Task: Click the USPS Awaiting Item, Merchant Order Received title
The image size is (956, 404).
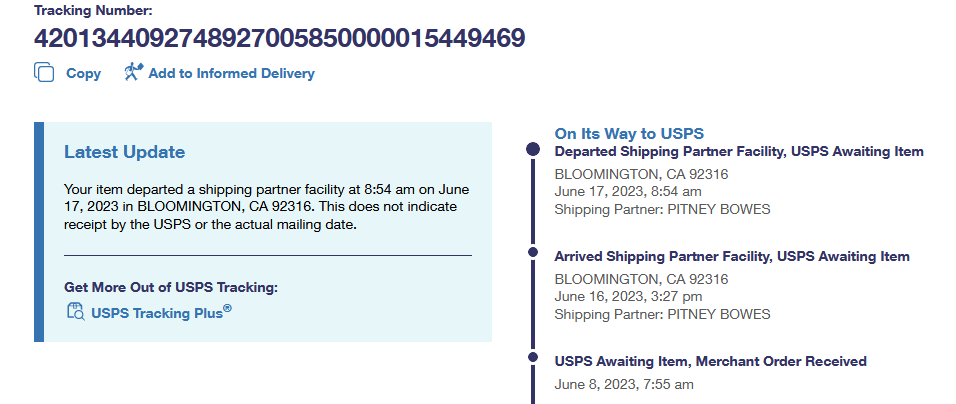Action: [710, 361]
